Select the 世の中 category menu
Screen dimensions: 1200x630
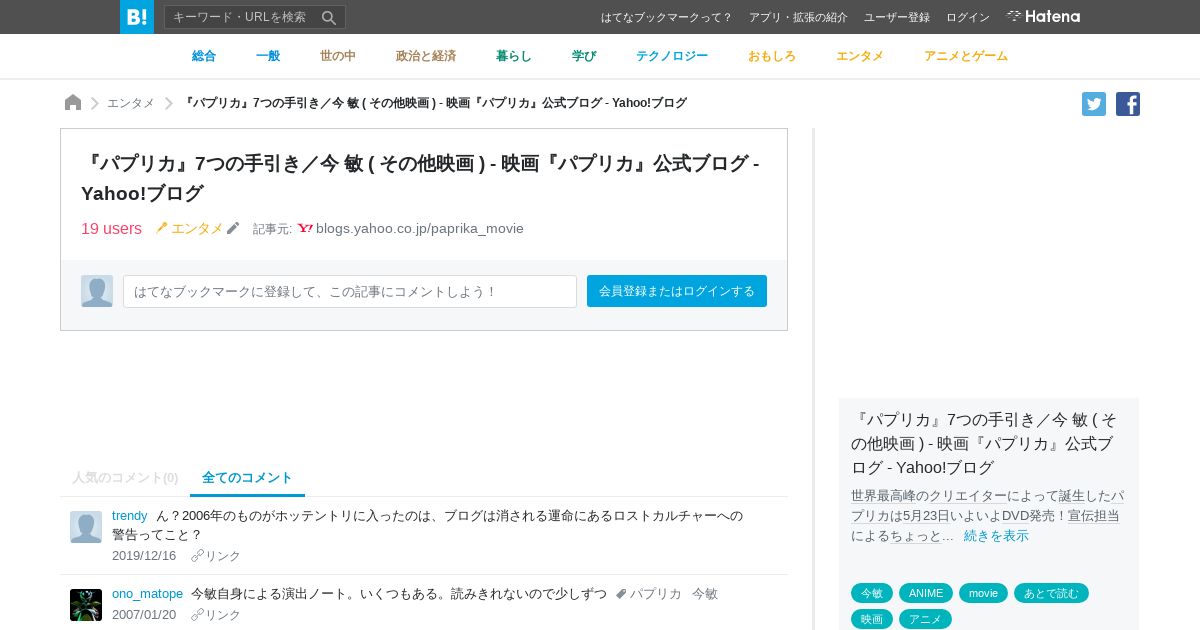(338, 56)
